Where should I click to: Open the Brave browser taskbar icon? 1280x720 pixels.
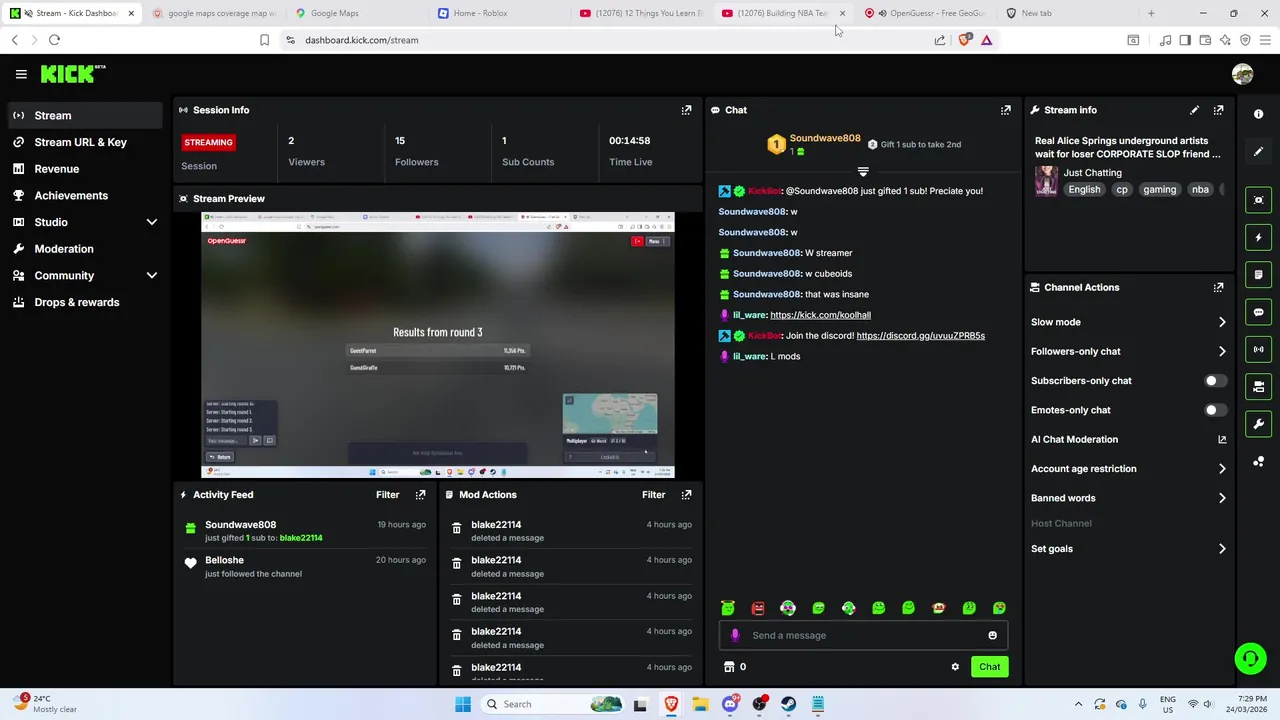point(670,704)
